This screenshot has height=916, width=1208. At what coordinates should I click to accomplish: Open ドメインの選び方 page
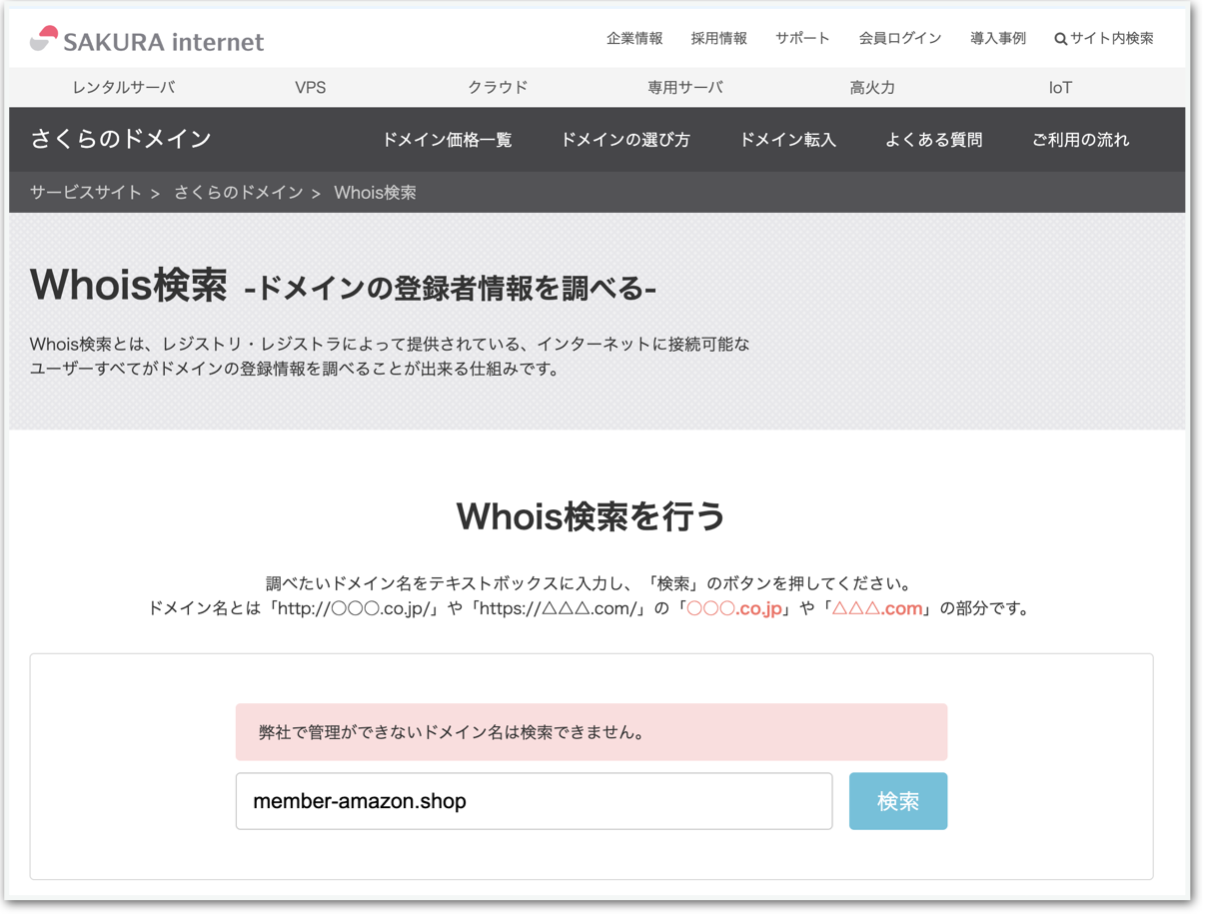[x=625, y=140]
